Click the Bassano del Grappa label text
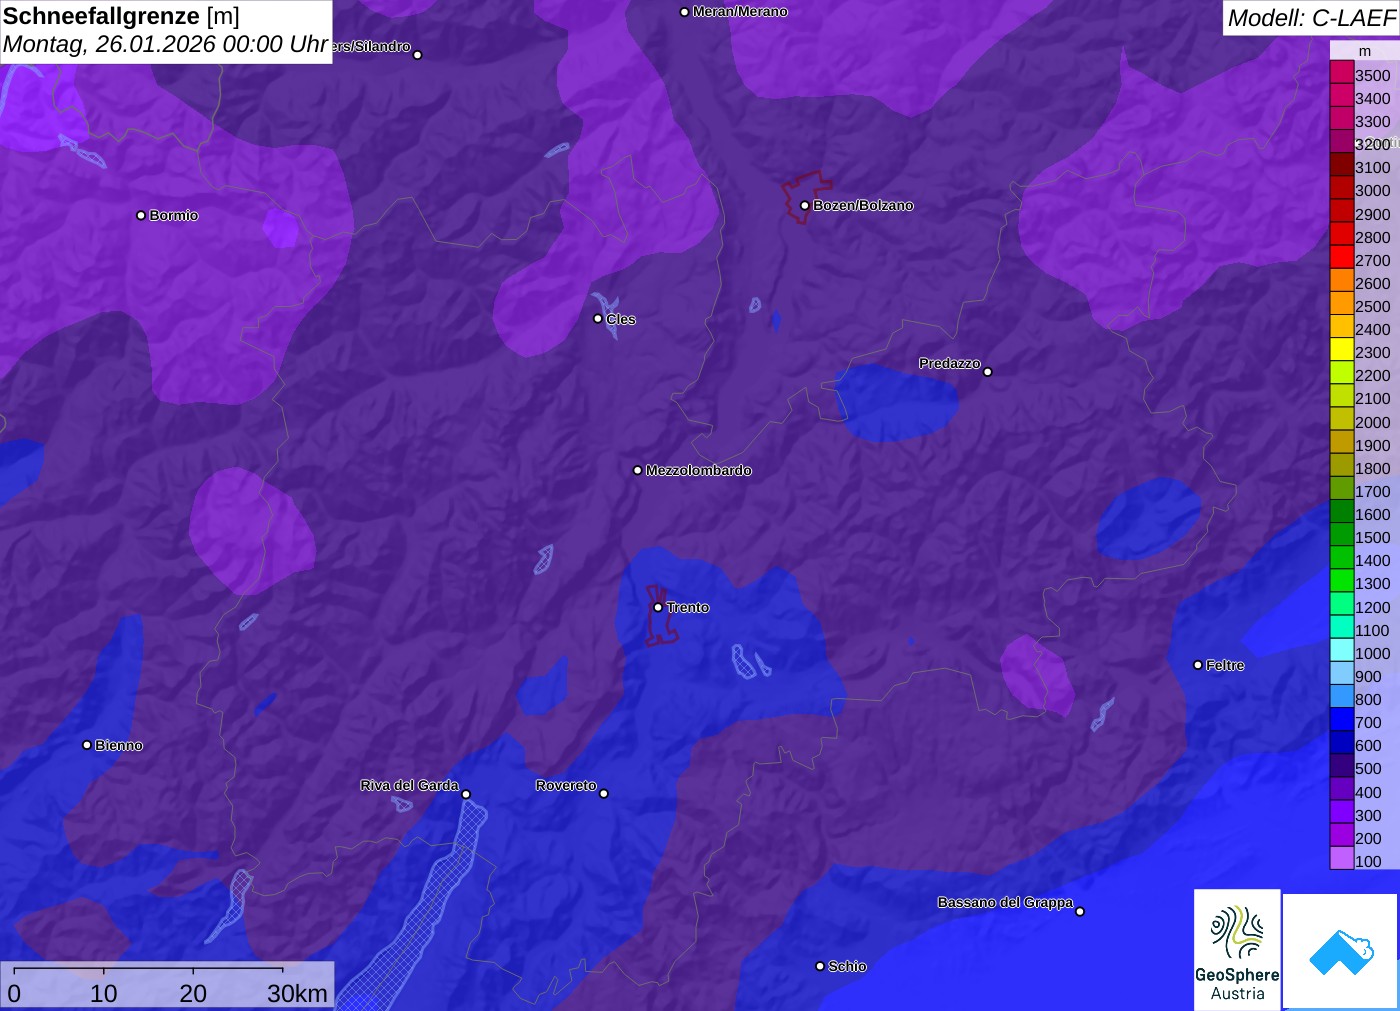Image resolution: width=1400 pixels, height=1011 pixels. click(1005, 902)
